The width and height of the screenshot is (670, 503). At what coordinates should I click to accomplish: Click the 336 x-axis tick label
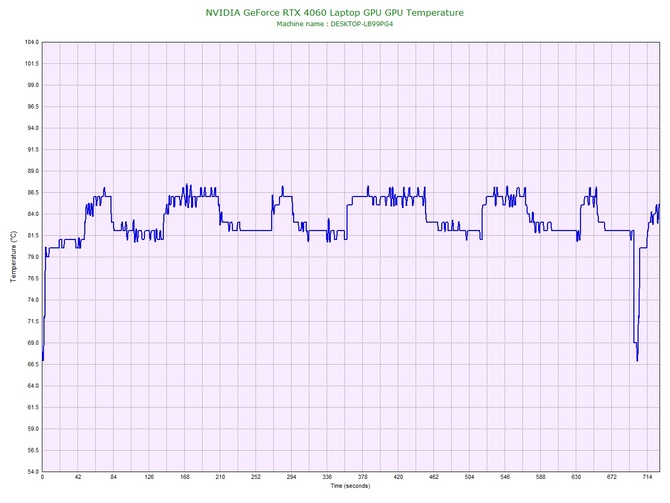pyautogui.click(x=327, y=477)
